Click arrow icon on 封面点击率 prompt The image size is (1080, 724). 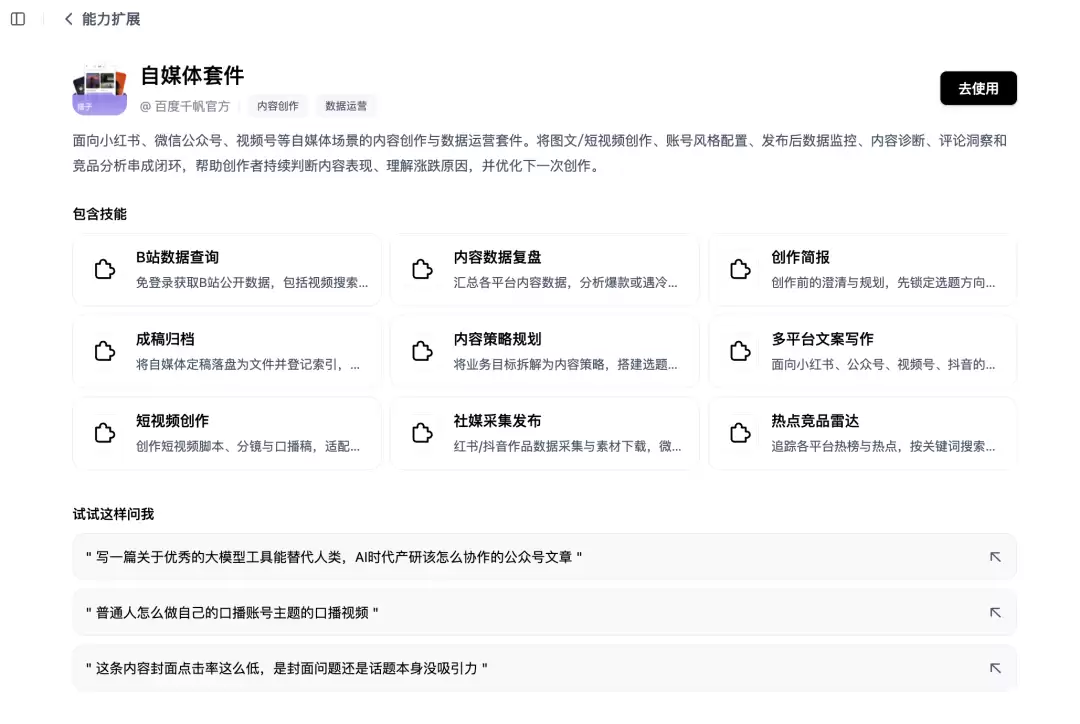click(x=995, y=668)
